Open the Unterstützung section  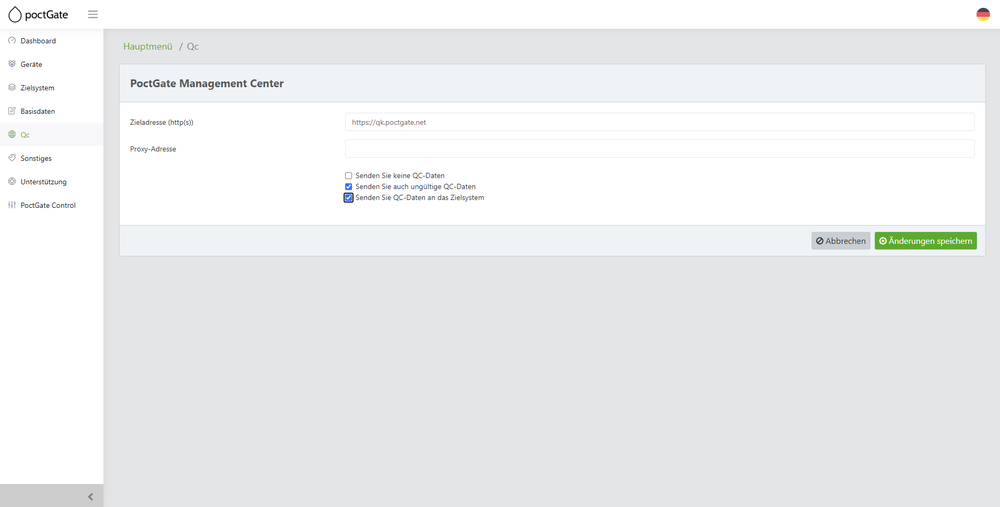point(52,182)
